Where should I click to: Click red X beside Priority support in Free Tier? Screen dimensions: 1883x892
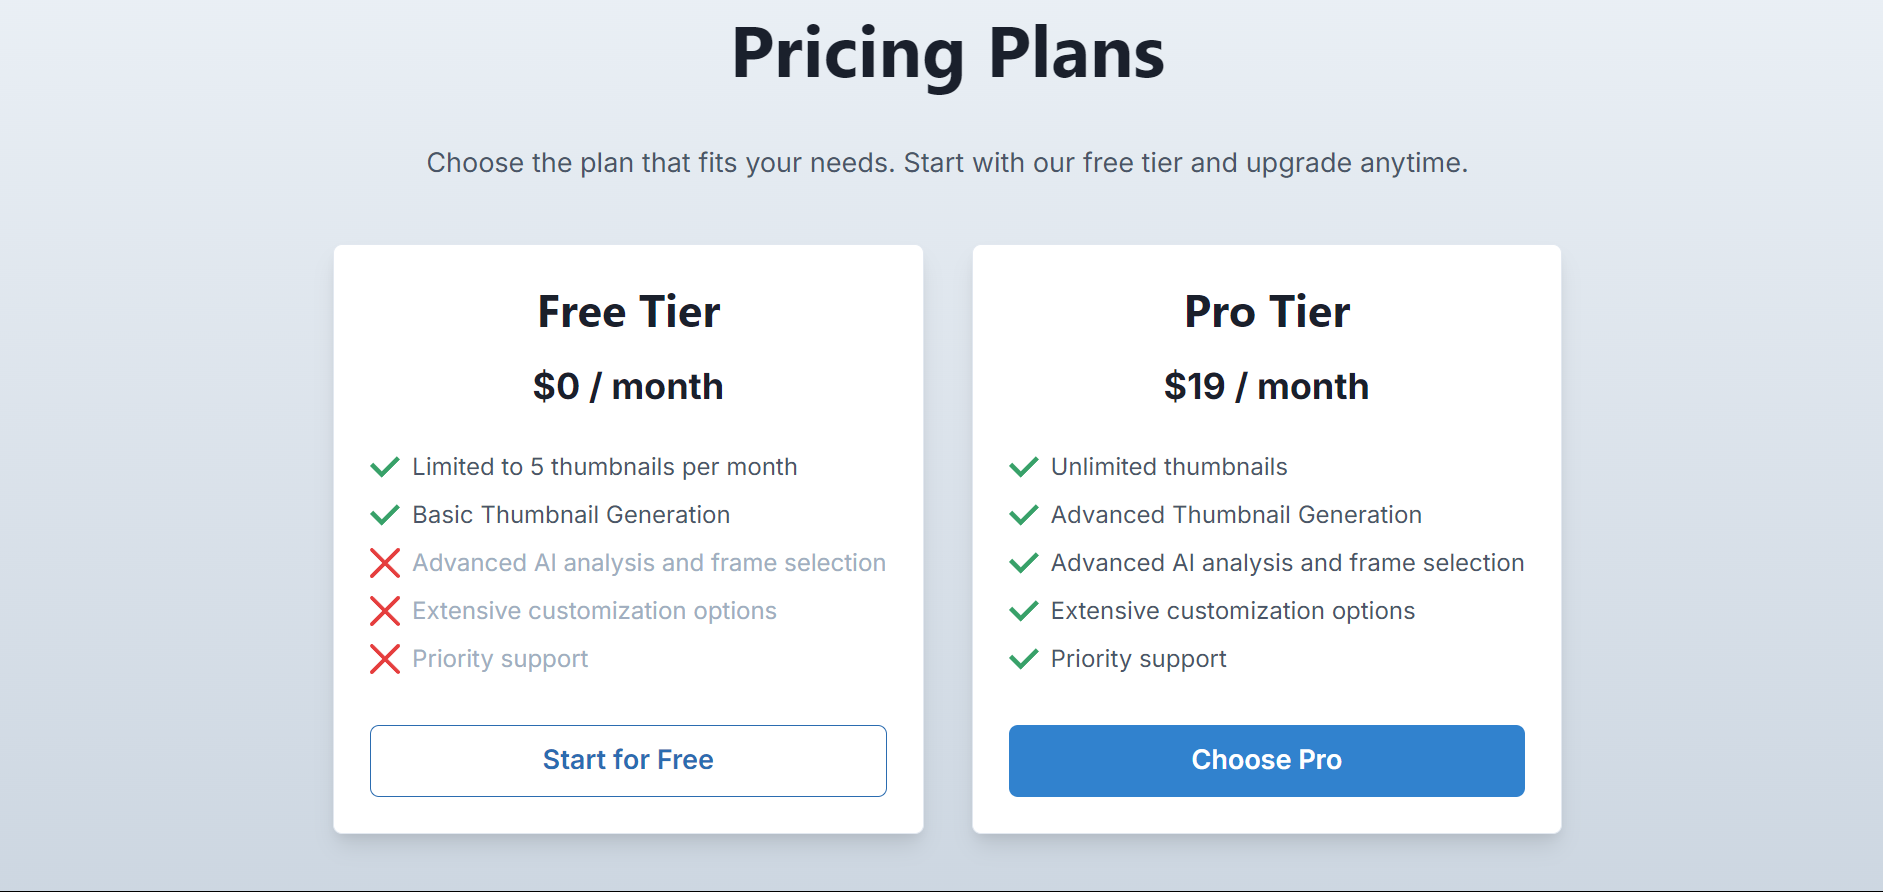(x=385, y=659)
